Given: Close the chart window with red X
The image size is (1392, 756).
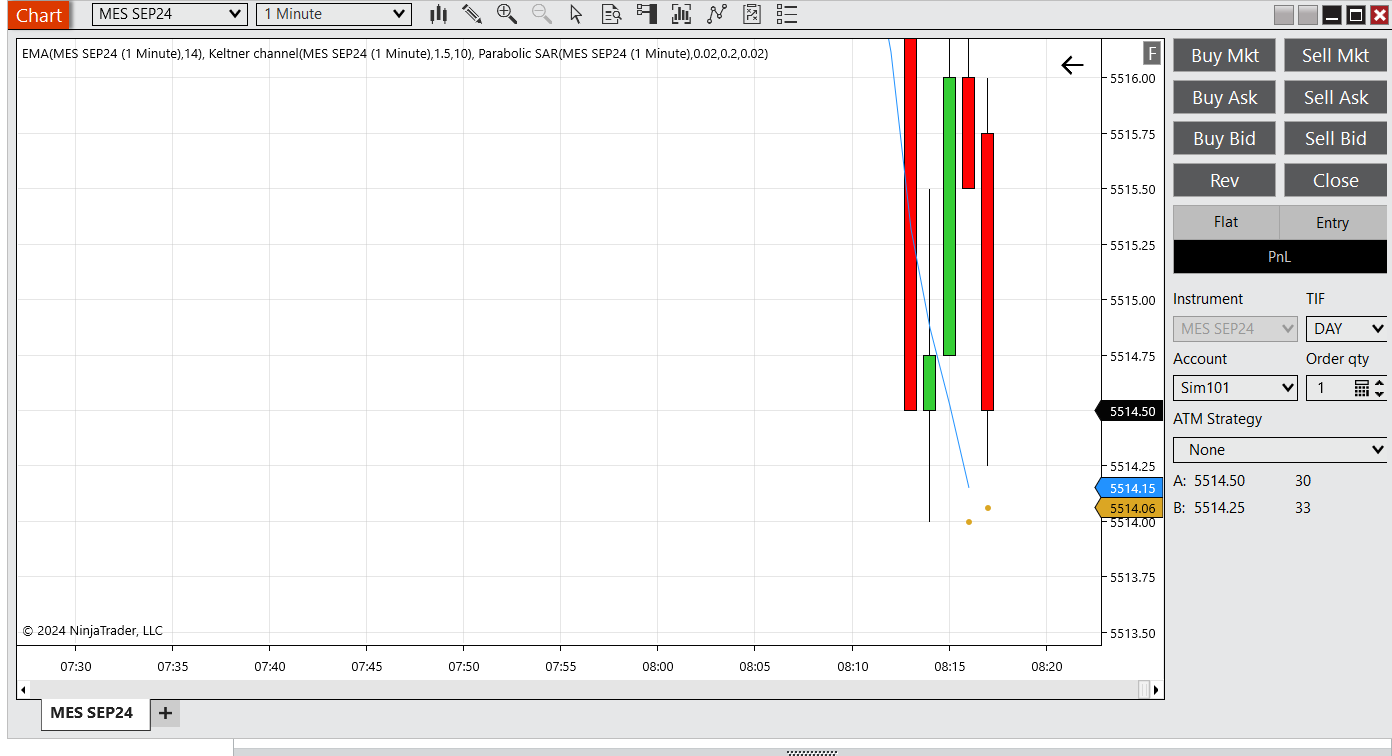Looking at the screenshot, I should click(x=1380, y=15).
